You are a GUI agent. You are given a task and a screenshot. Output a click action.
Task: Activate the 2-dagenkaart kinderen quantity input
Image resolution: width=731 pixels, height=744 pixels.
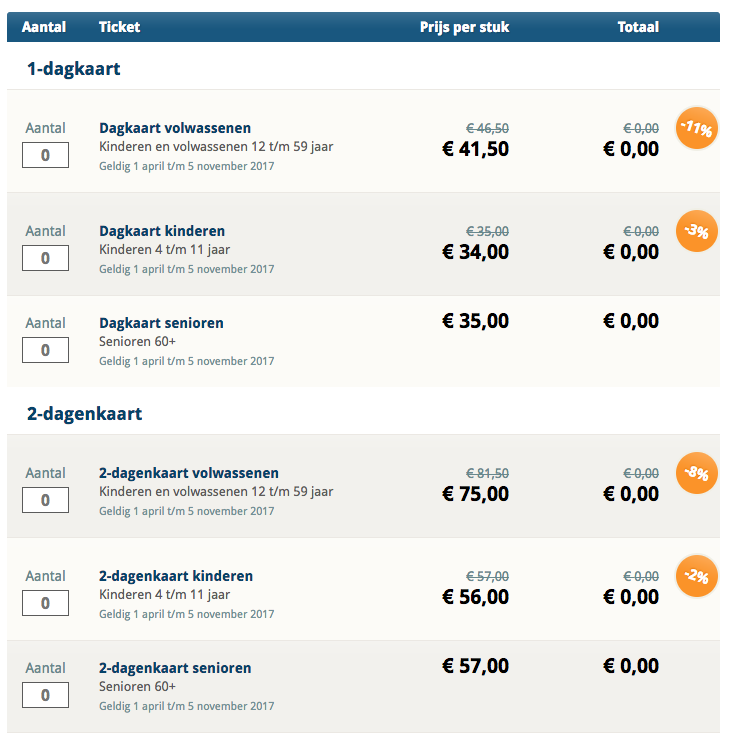pyautogui.click(x=45, y=603)
